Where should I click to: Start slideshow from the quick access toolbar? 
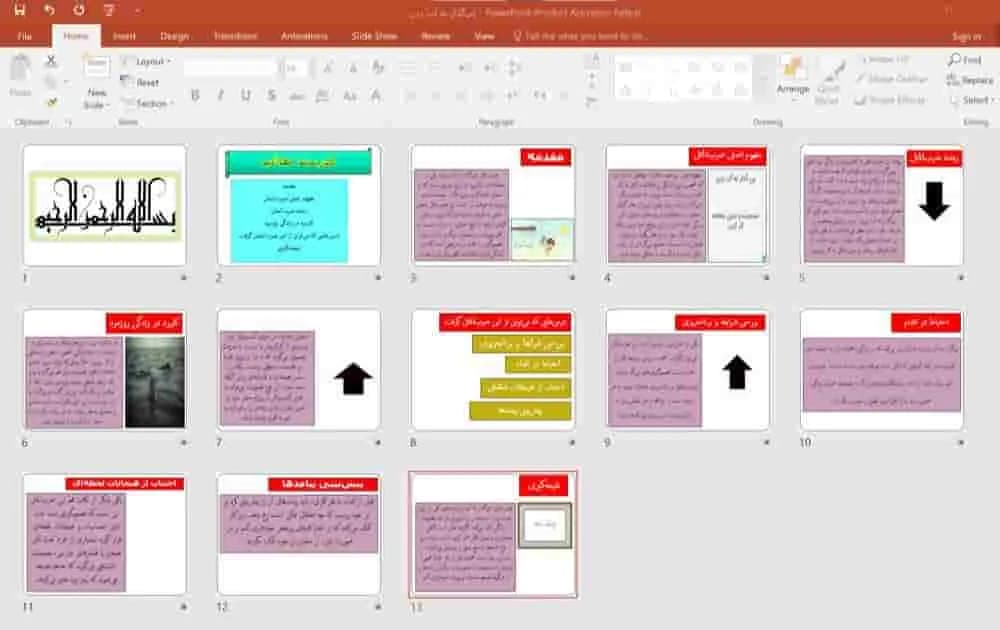(109, 10)
